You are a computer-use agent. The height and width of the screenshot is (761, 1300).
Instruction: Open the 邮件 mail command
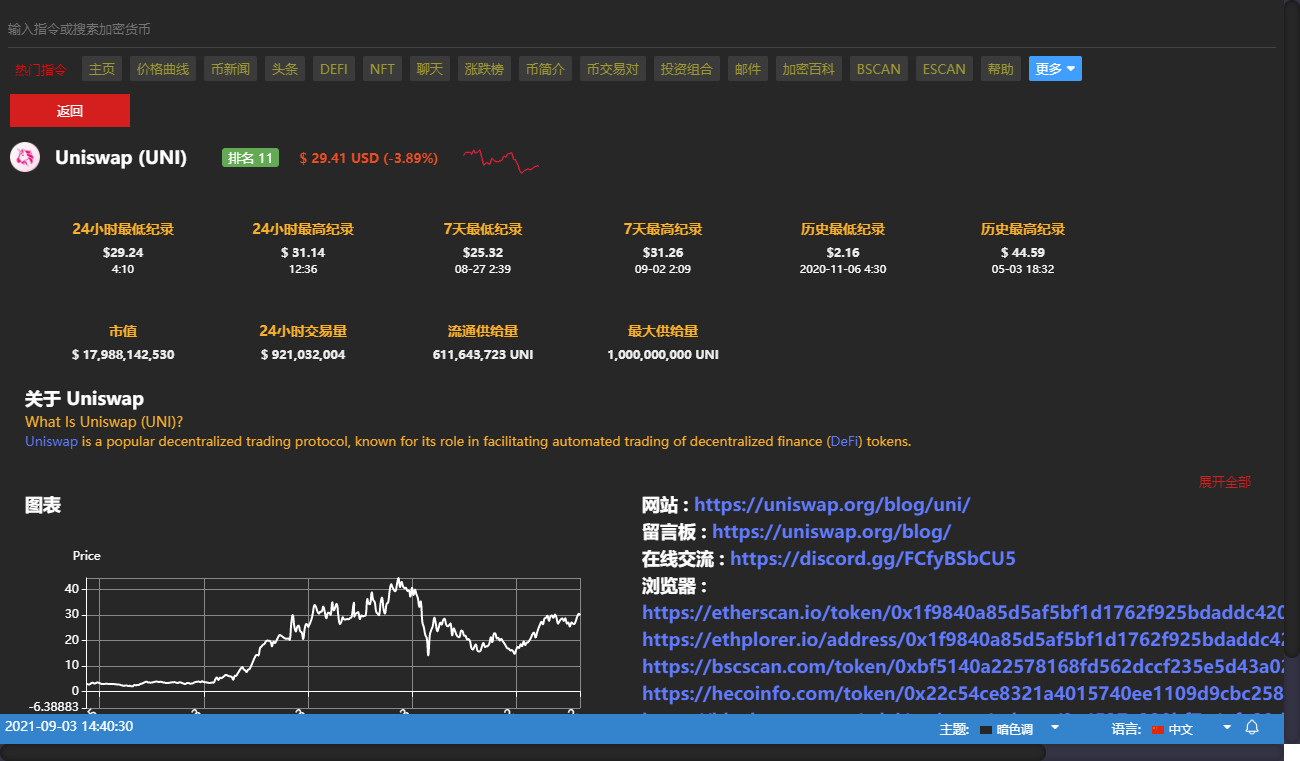748,69
